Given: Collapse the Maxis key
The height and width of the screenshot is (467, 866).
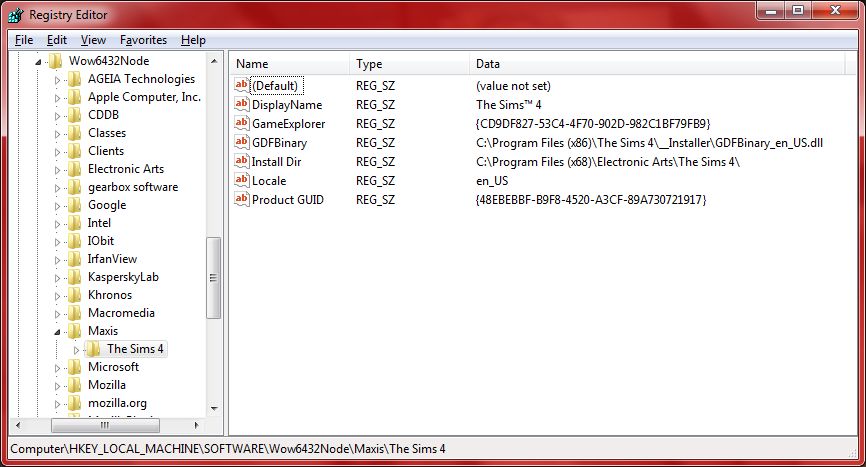Looking at the screenshot, I should click(x=57, y=332).
